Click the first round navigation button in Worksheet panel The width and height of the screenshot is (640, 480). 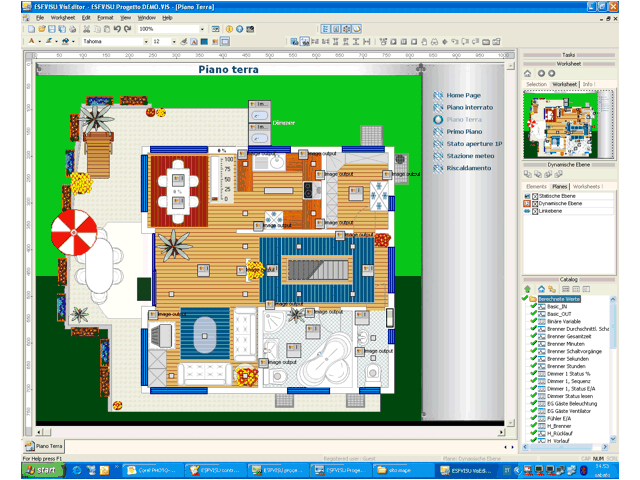541,73
